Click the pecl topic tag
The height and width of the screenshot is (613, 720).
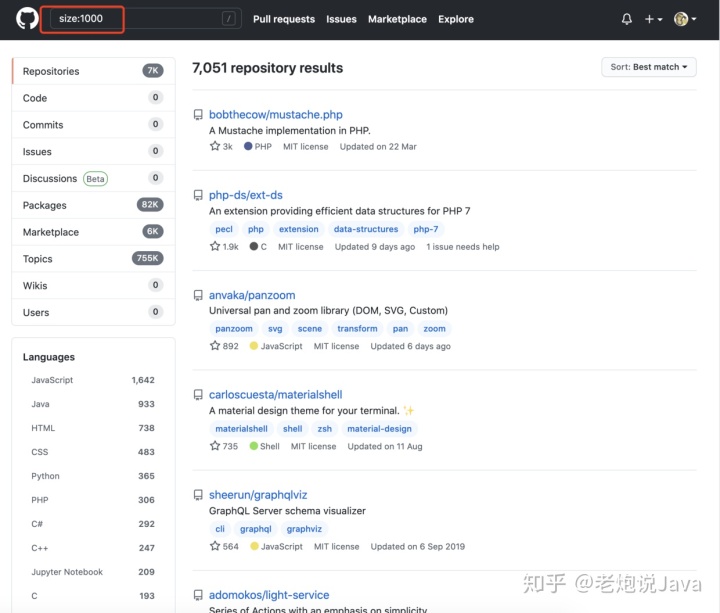[224, 229]
